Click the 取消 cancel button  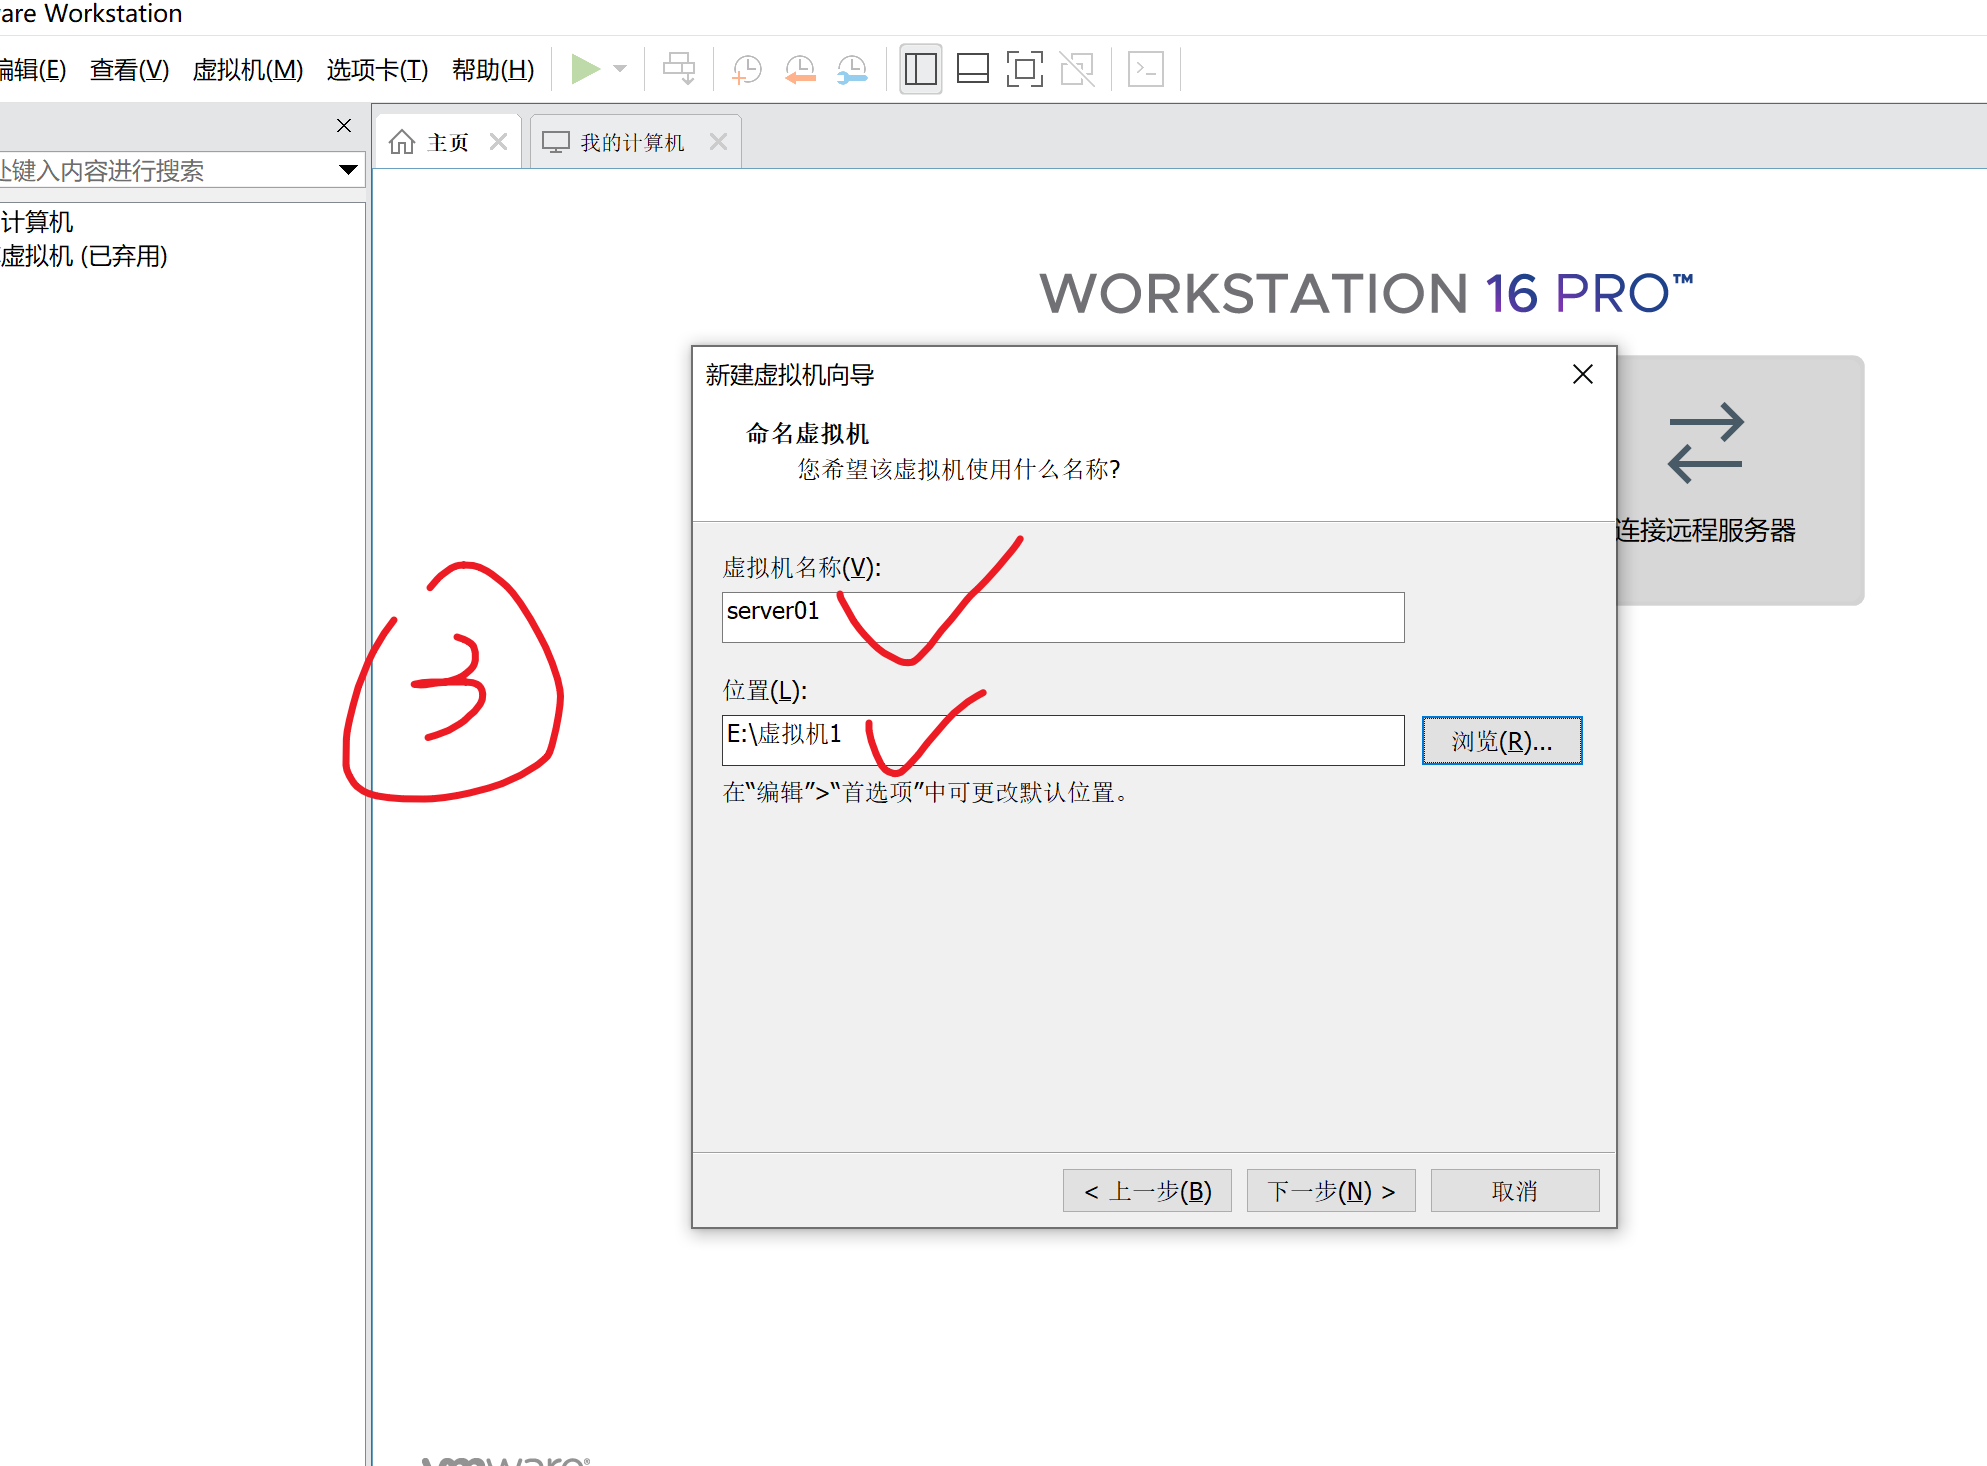click(x=1515, y=1191)
